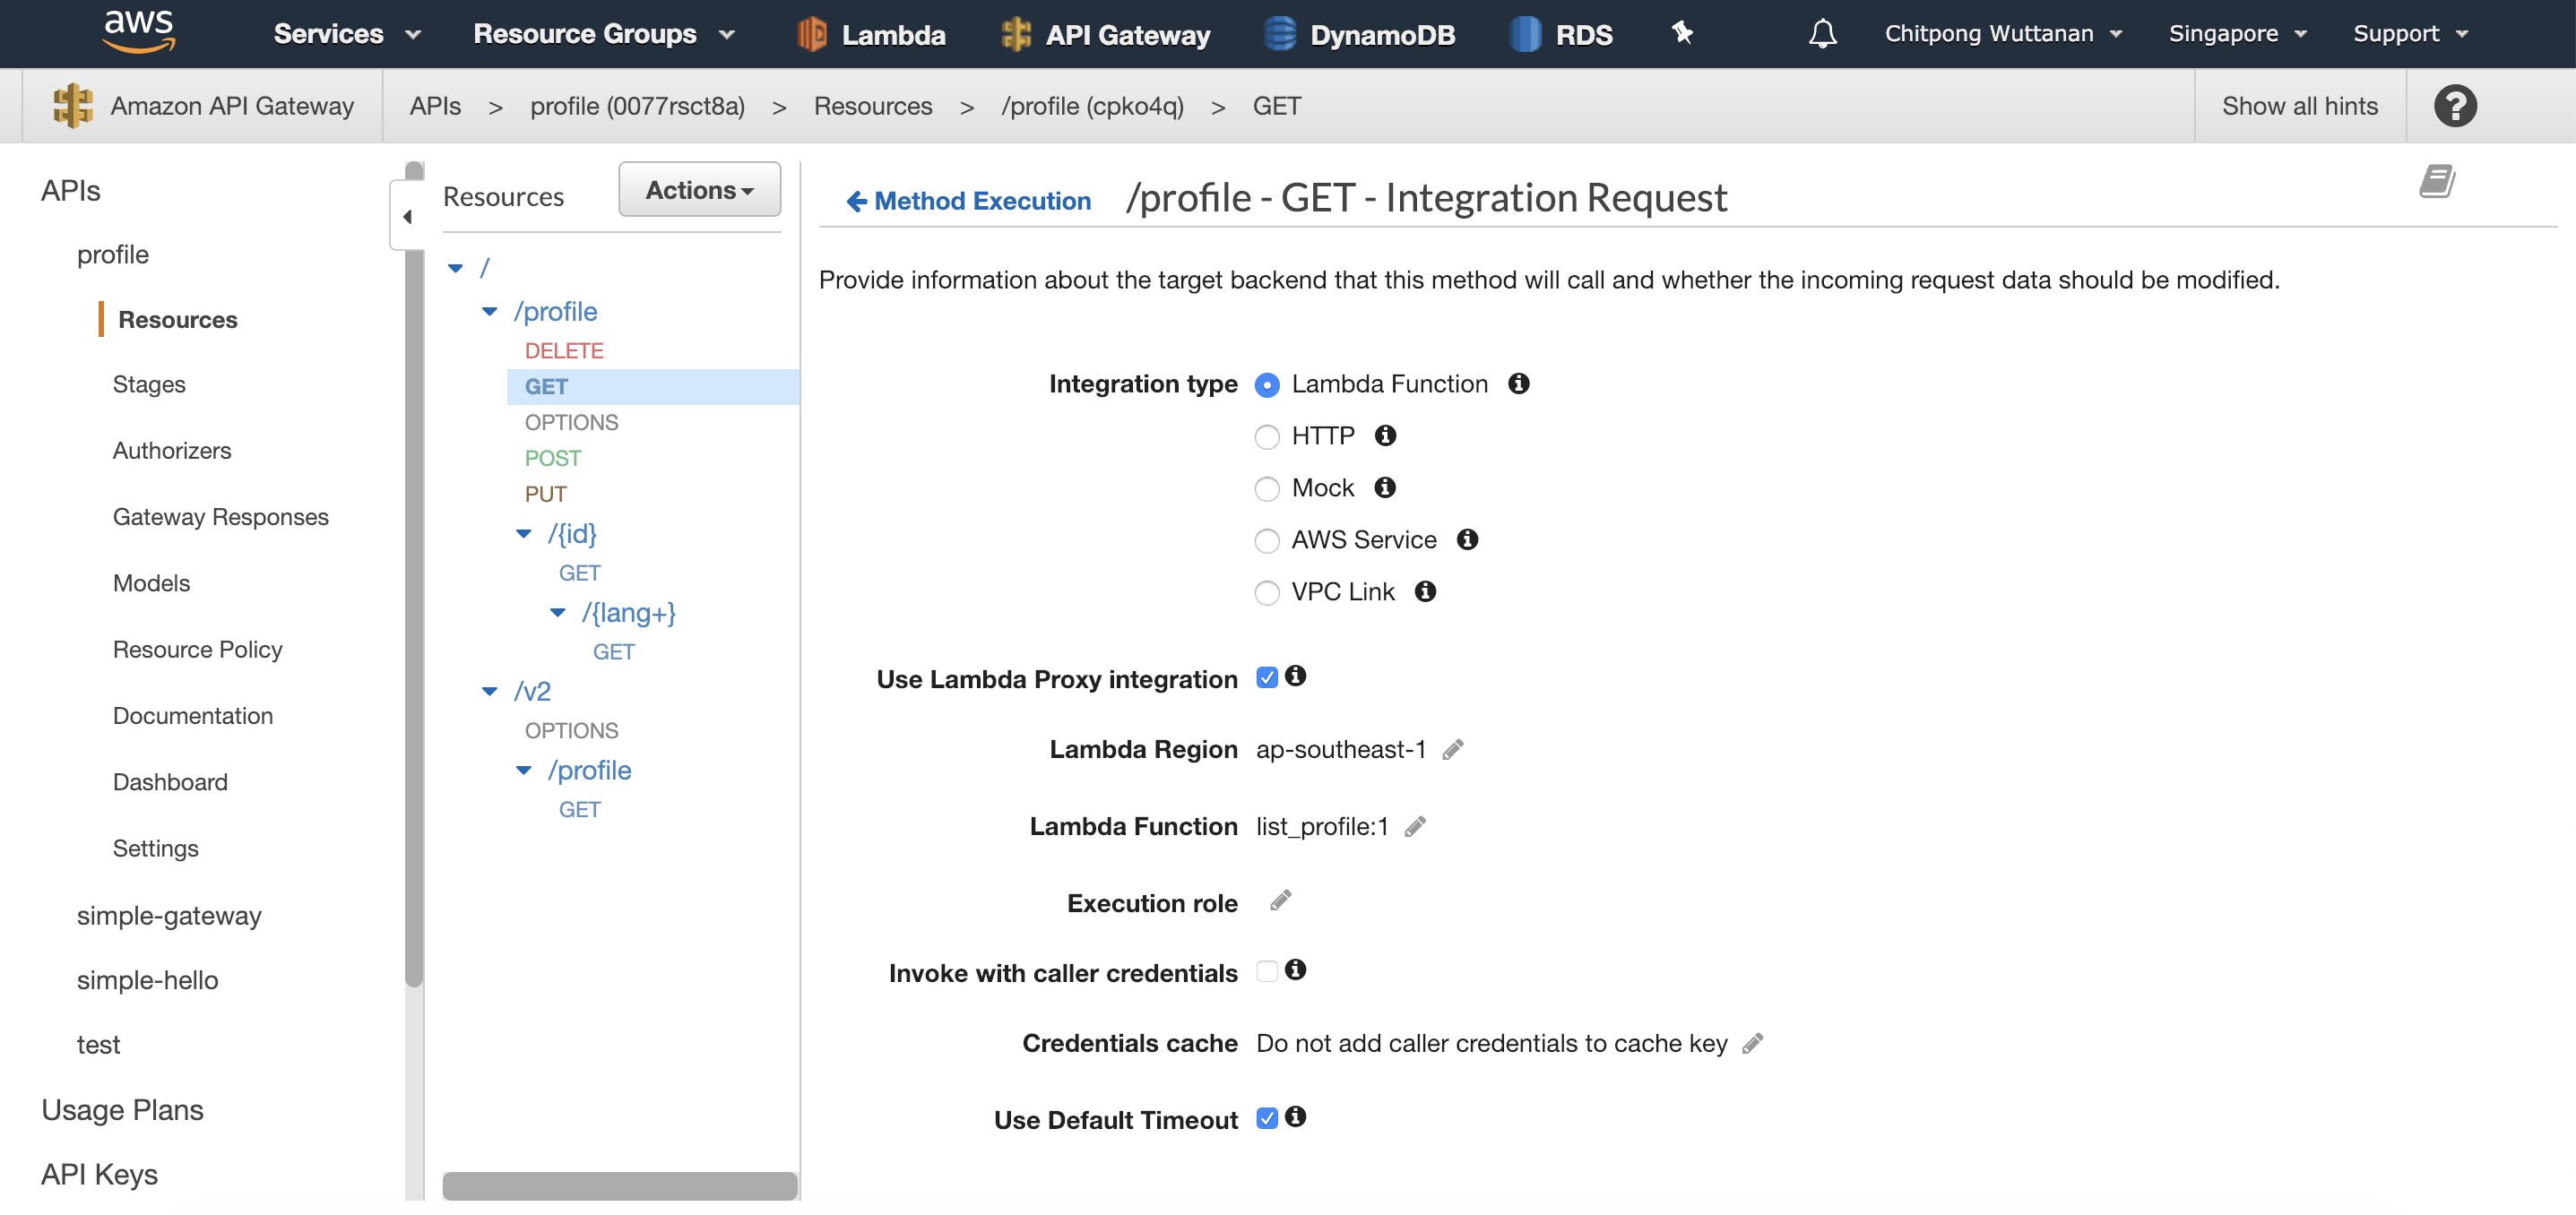Show info icon next to AWS Service
The image size is (2576, 1215).
1467,540
